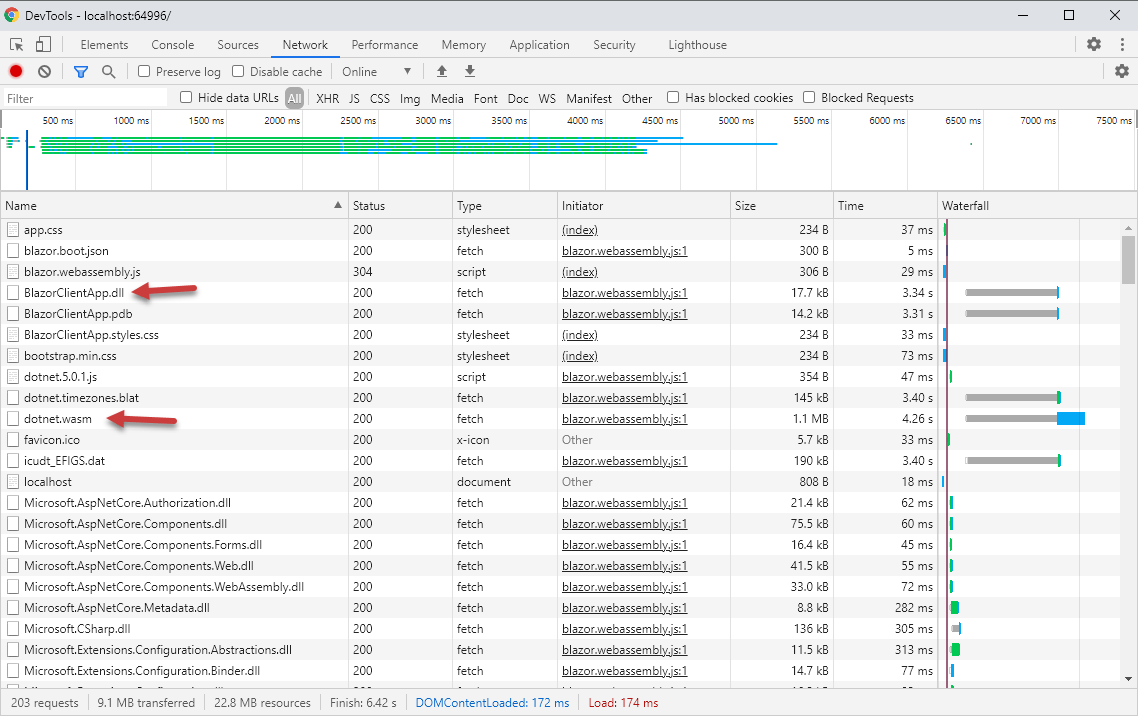Import a HAR file via the upload arrow
1138x716 pixels.
point(441,71)
